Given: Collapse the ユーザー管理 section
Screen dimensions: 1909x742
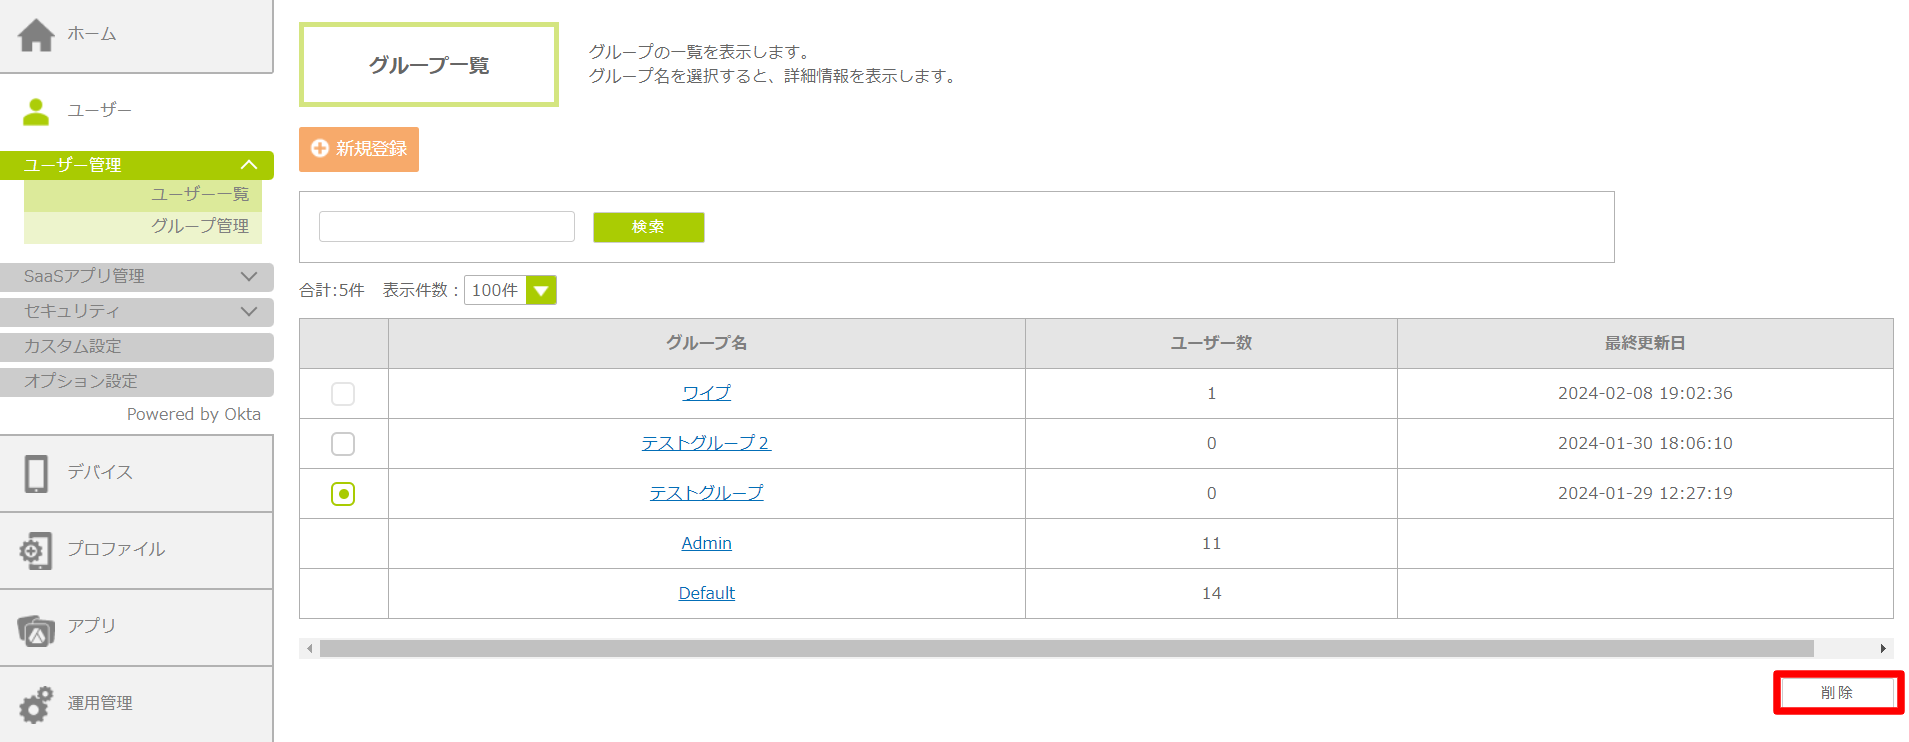Looking at the screenshot, I should pyautogui.click(x=249, y=165).
